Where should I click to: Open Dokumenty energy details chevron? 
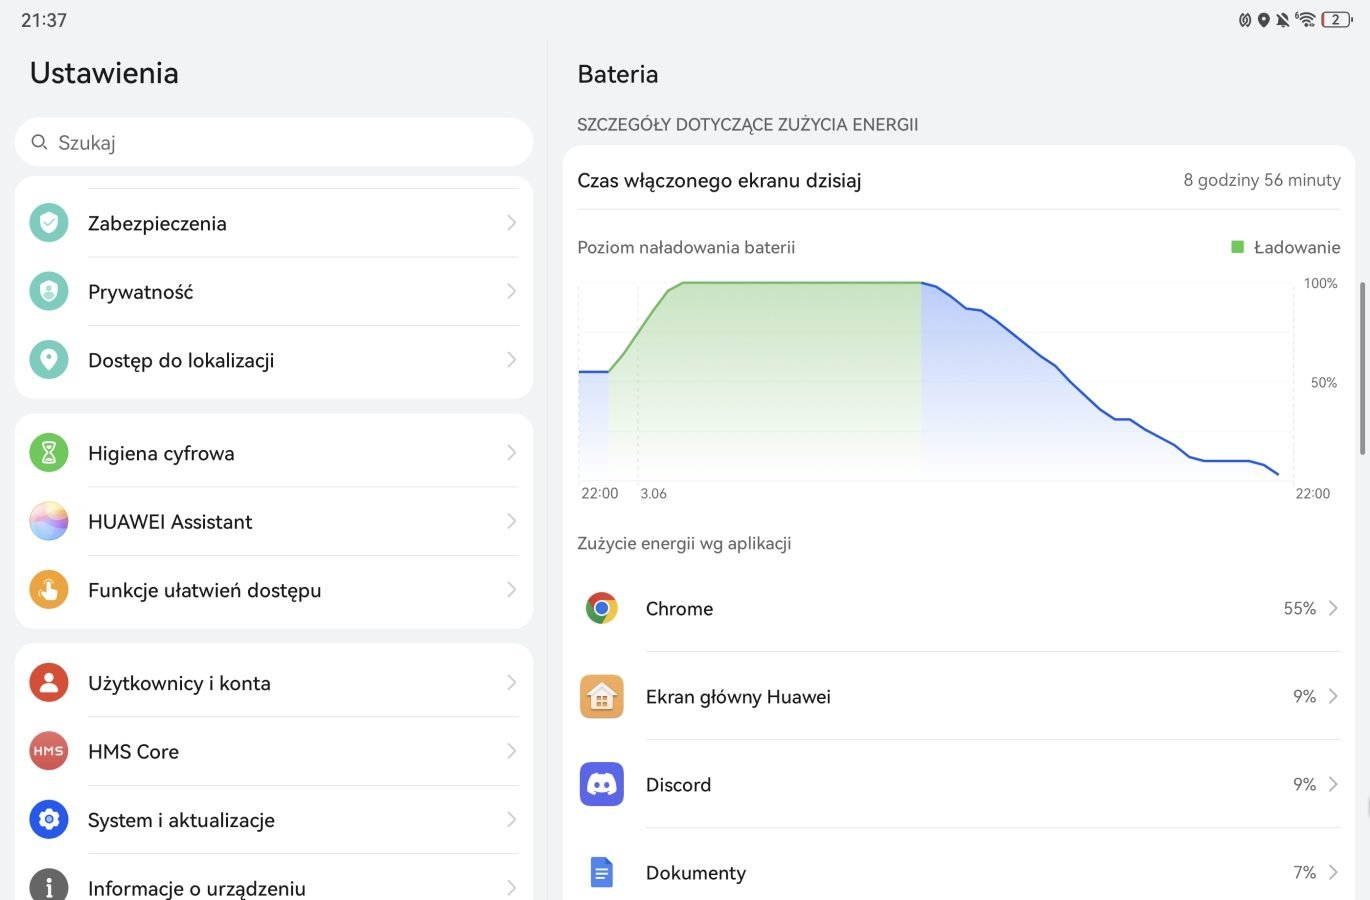1333,872
